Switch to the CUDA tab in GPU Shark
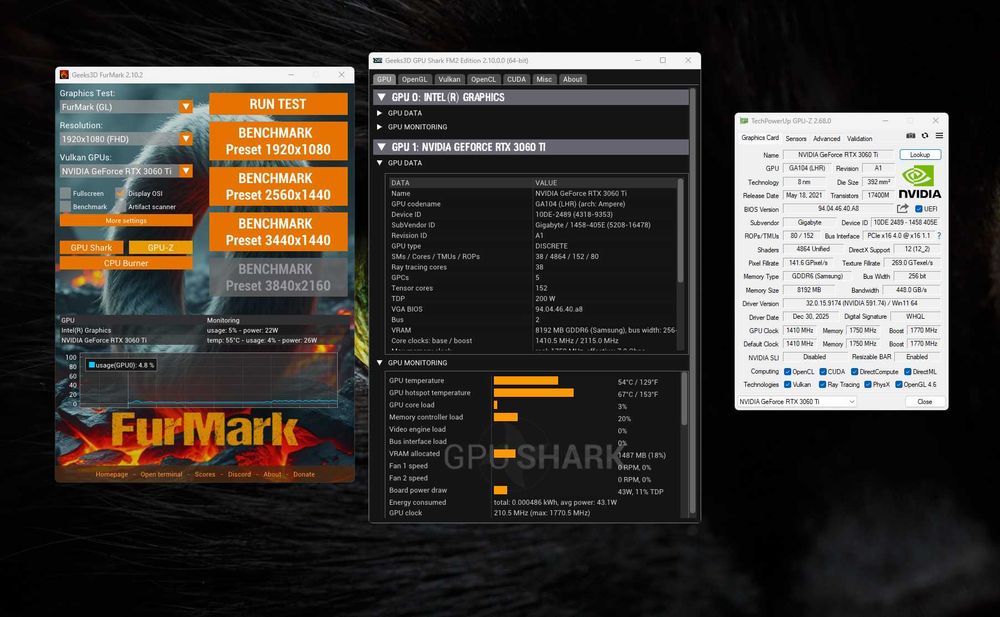Image resolution: width=1000 pixels, height=617 pixels. tap(516, 79)
